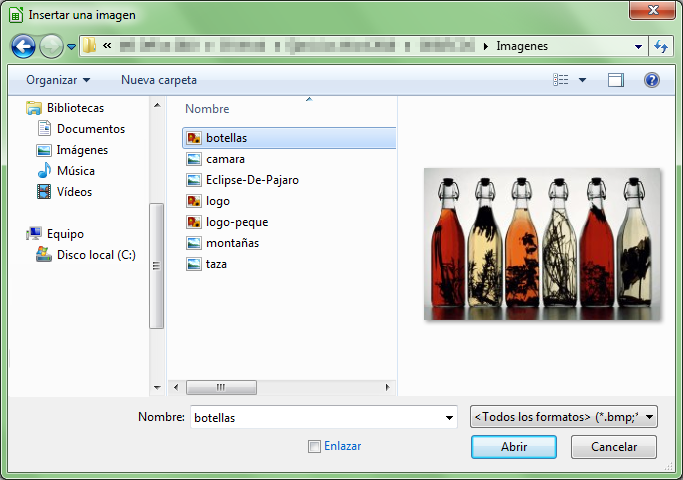This screenshot has width=683, height=480.
Task: Expand hidden path levels via double chevron
Action: click(x=107, y=45)
